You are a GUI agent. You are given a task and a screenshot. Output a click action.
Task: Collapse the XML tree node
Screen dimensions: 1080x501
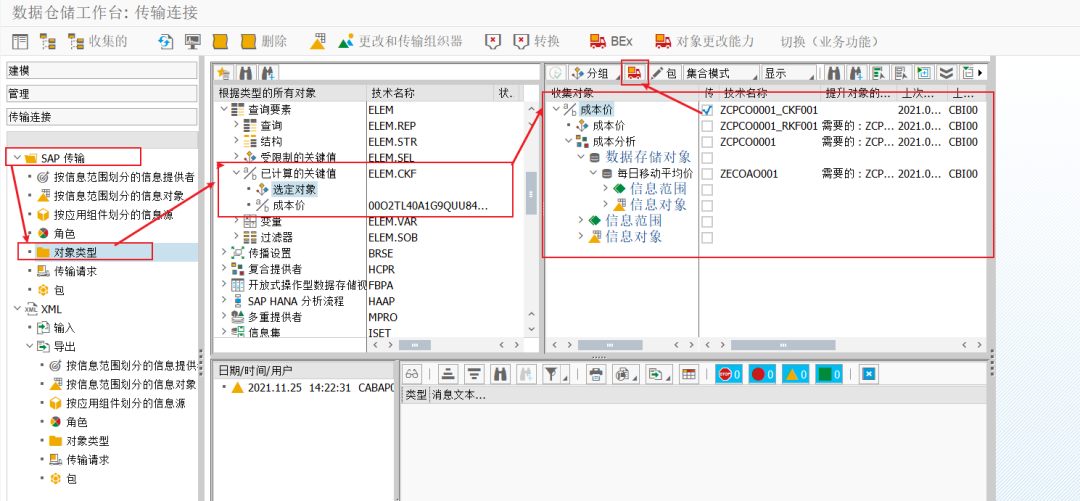(x=16, y=309)
